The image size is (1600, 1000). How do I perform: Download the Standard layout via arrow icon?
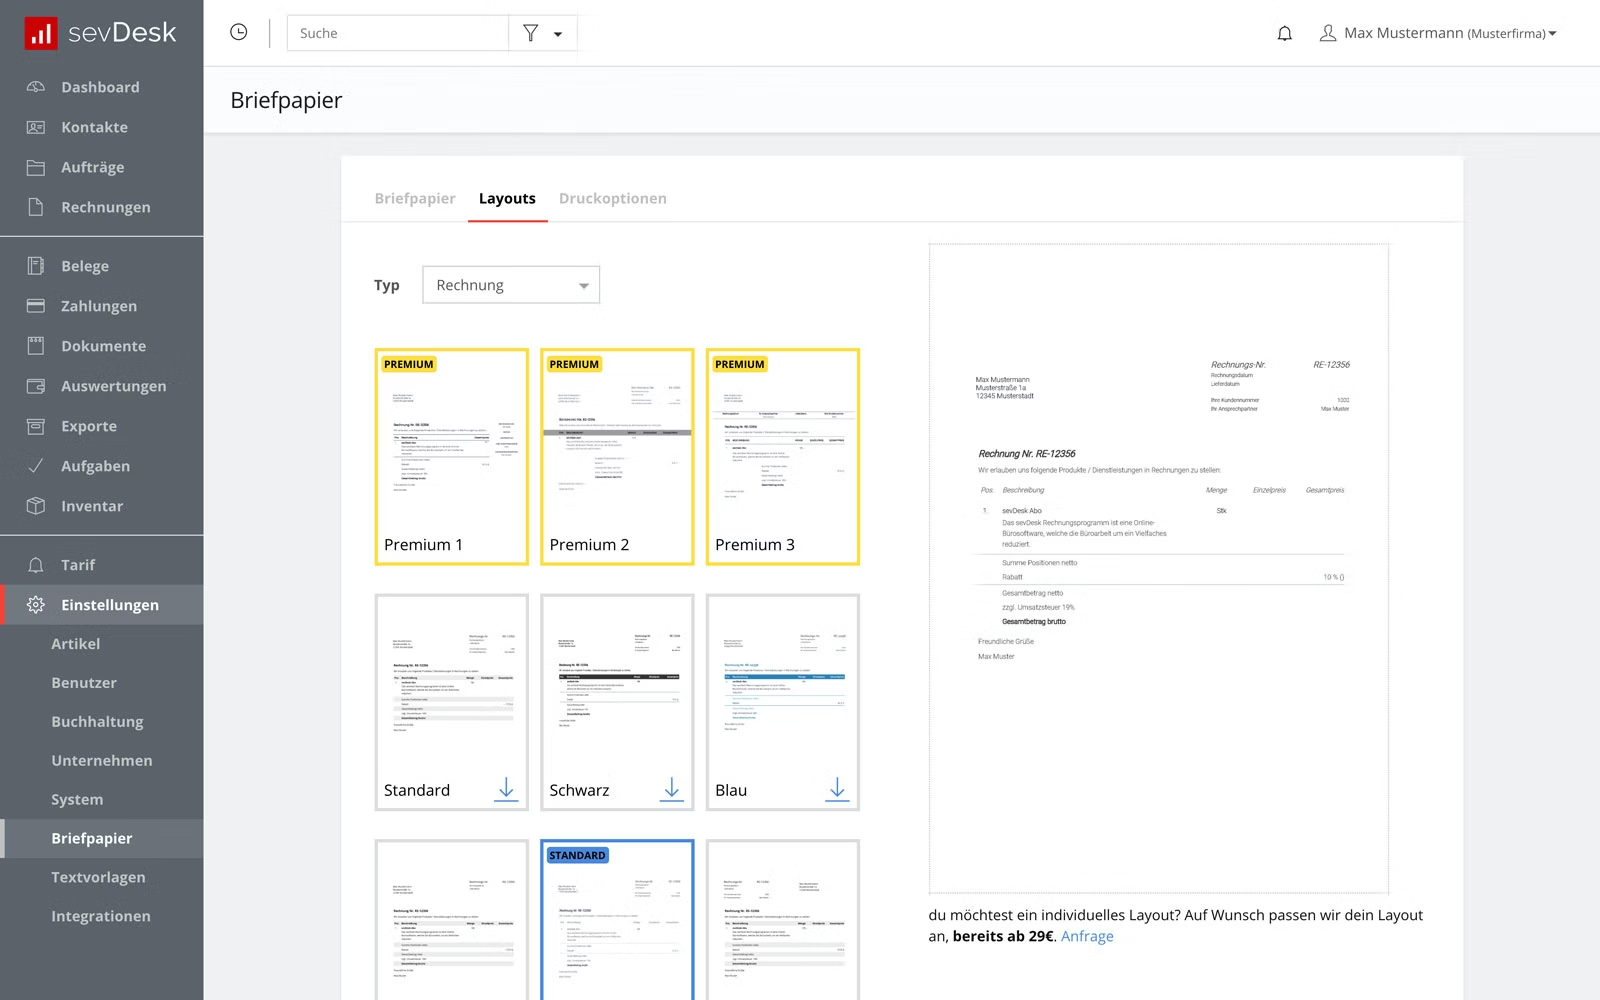pos(506,789)
